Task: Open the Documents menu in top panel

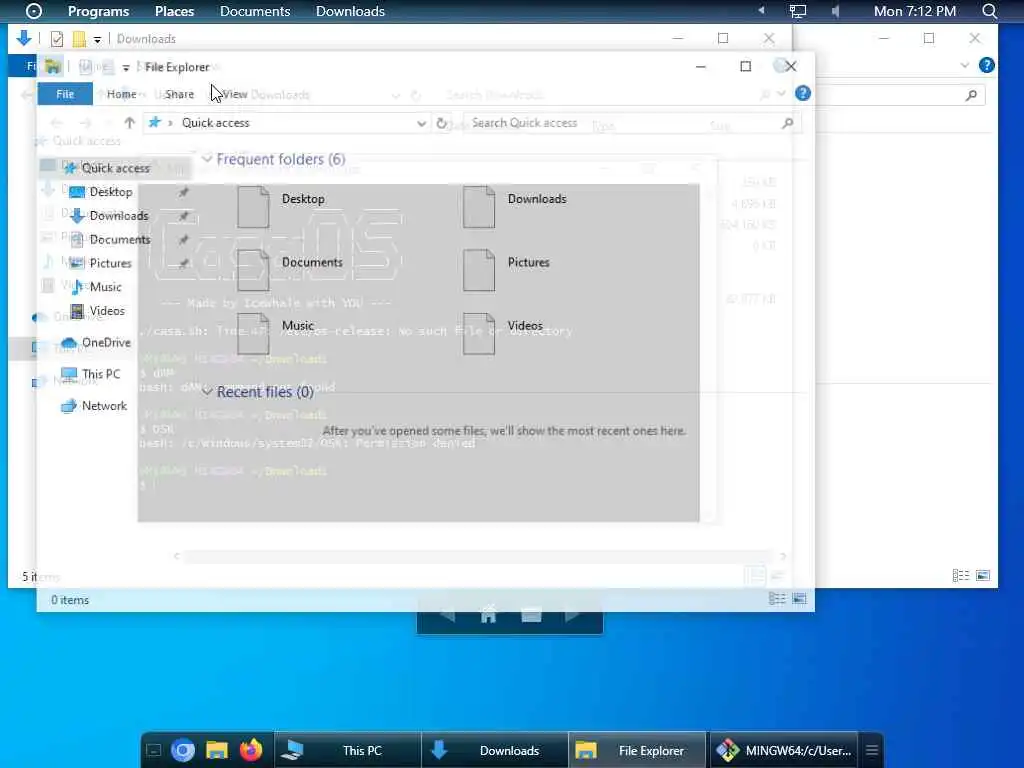Action: click(255, 11)
